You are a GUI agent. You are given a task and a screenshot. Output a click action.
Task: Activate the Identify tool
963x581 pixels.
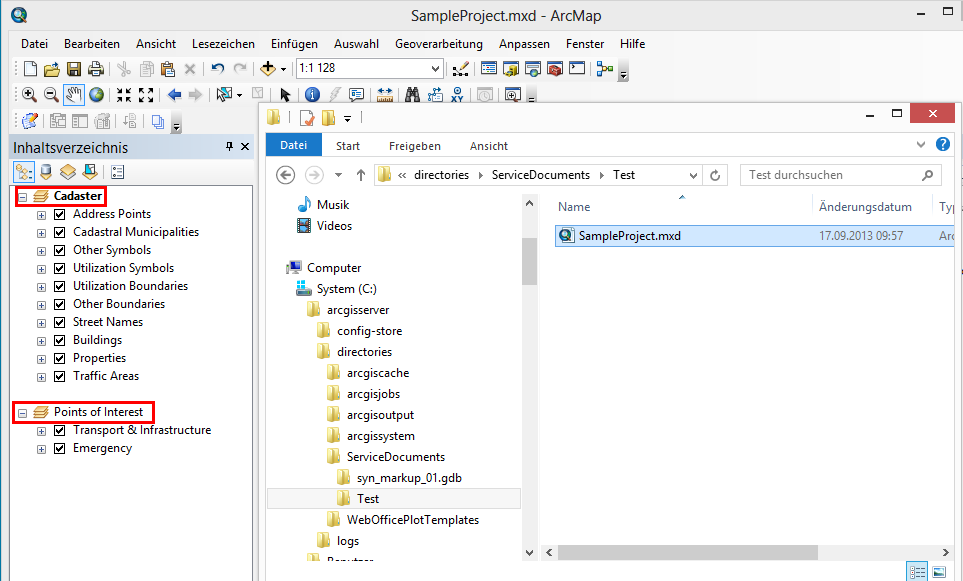(x=311, y=94)
